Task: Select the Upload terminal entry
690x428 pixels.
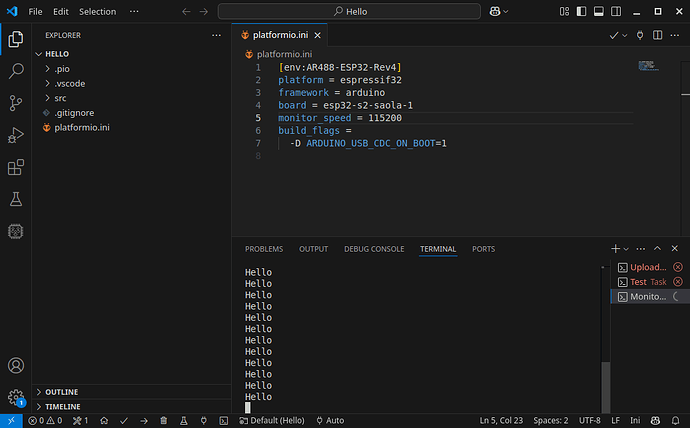Action: [650, 267]
